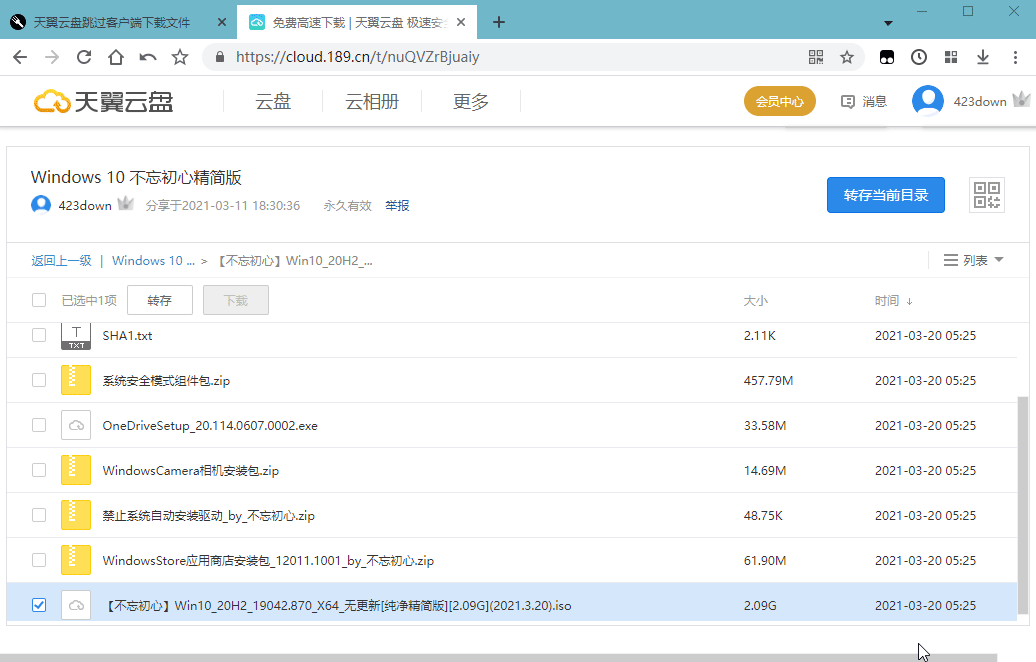Viewport: 1036px width, 662px height.
Task: Open the browser downloads icon
Action: click(x=983, y=57)
